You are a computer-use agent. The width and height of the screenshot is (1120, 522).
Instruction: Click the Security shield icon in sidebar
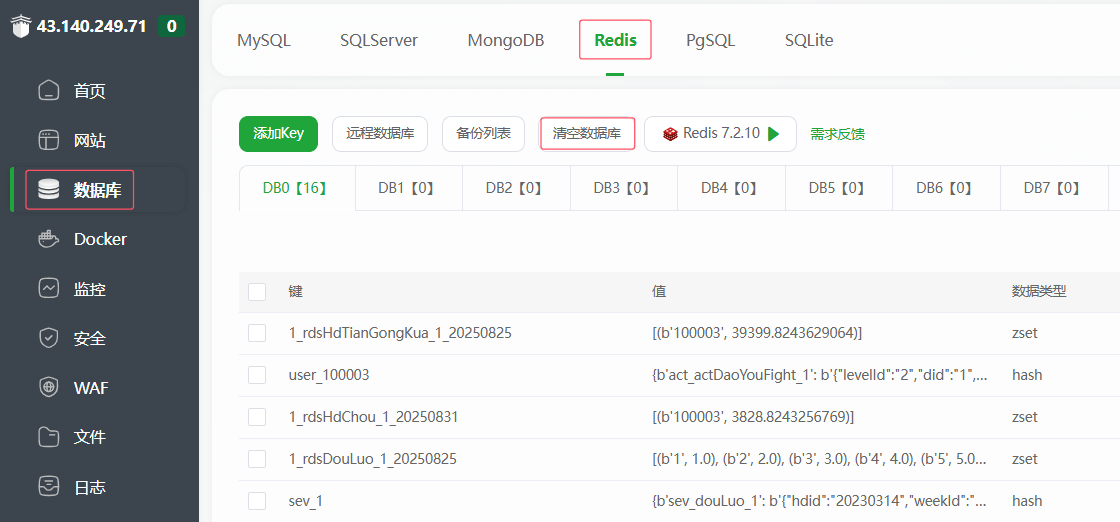pos(48,338)
